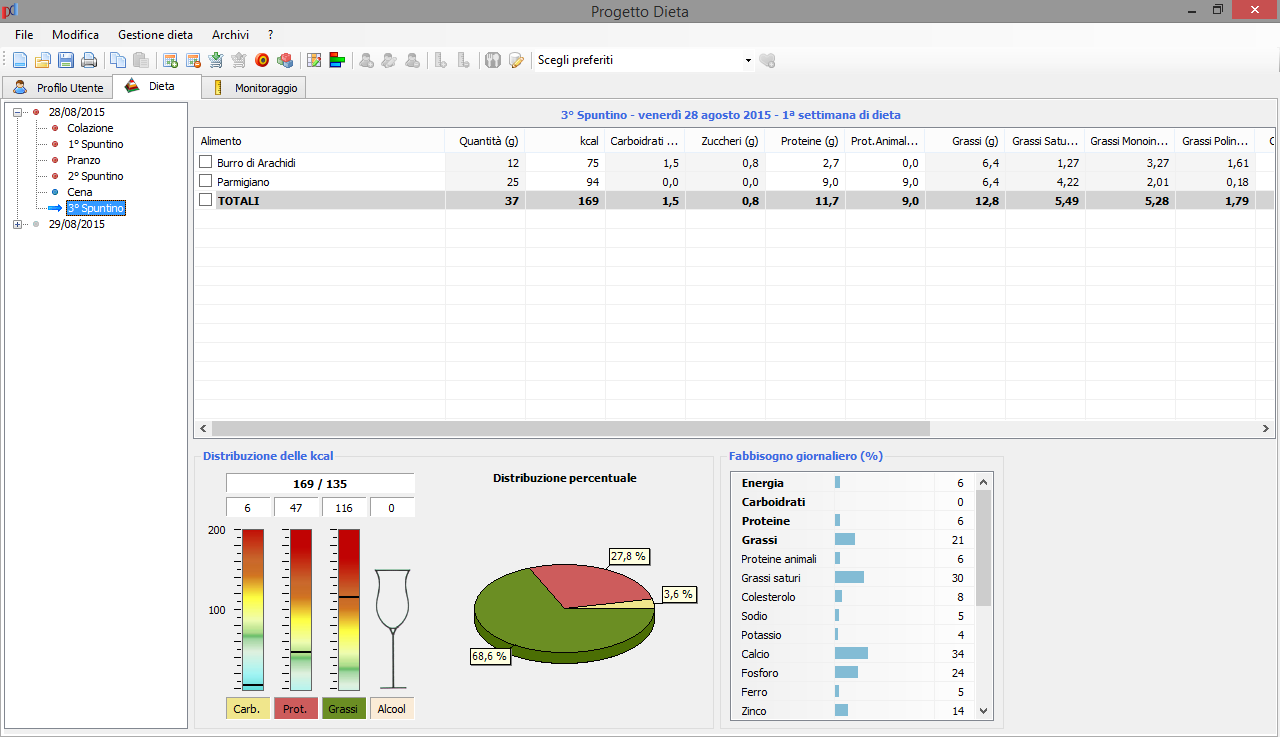Select Pranzo in the meal tree

click(83, 160)
